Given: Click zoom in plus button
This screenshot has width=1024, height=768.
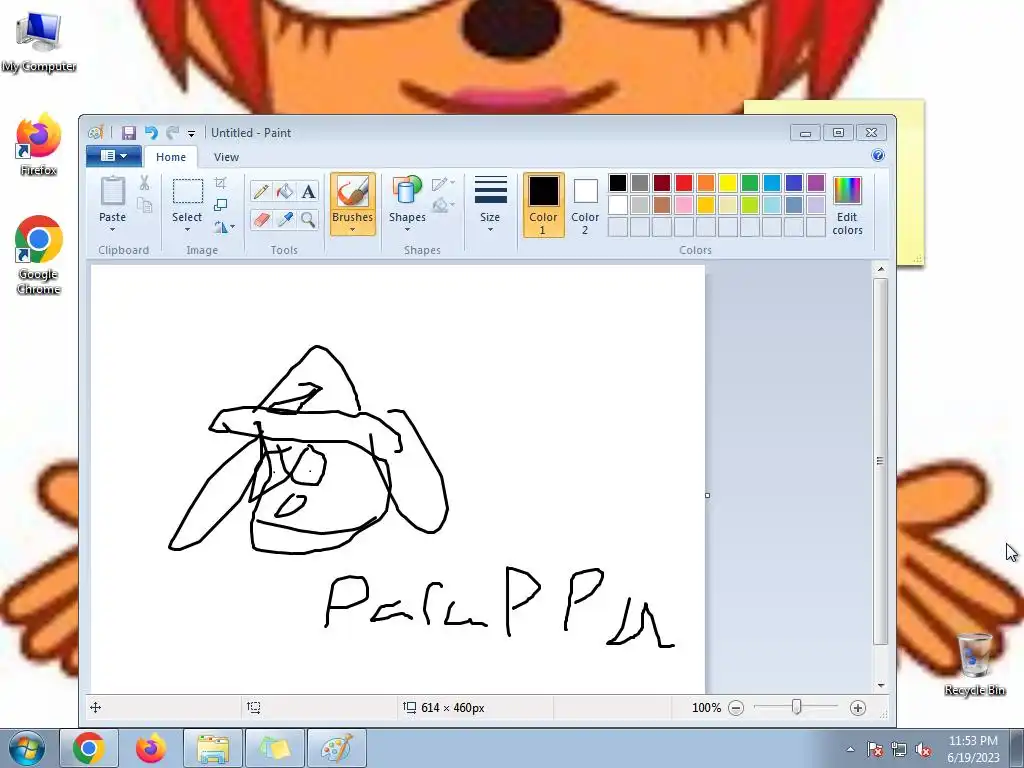Looking at the screenshot, I should tap(857, 708).
